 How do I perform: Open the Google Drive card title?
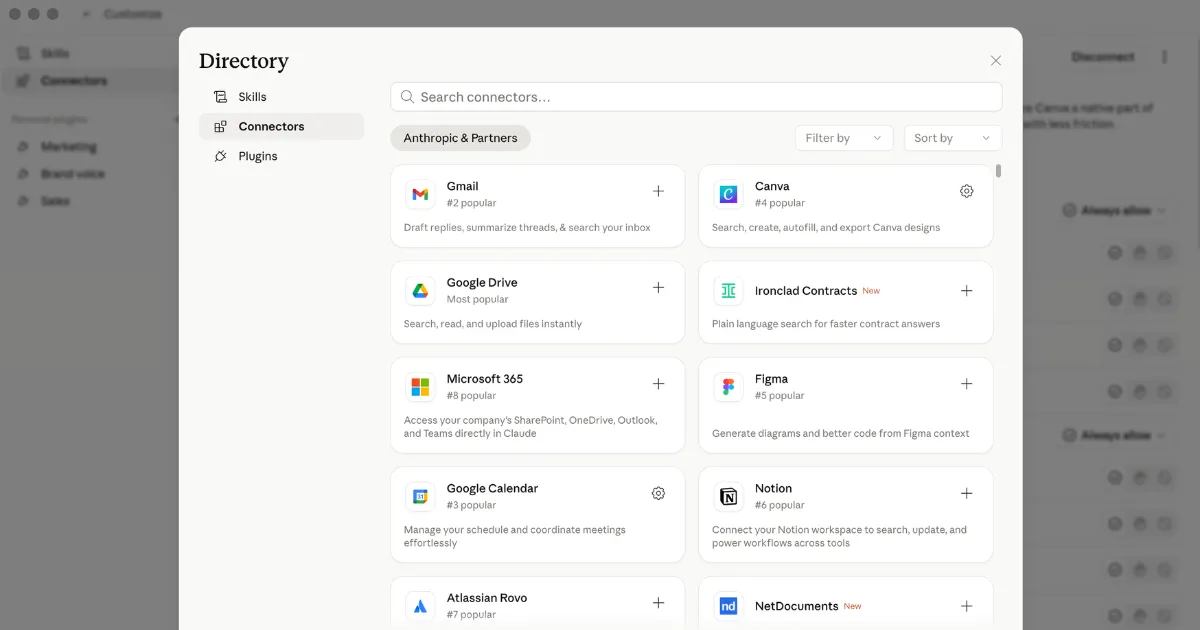pos(482,283)
